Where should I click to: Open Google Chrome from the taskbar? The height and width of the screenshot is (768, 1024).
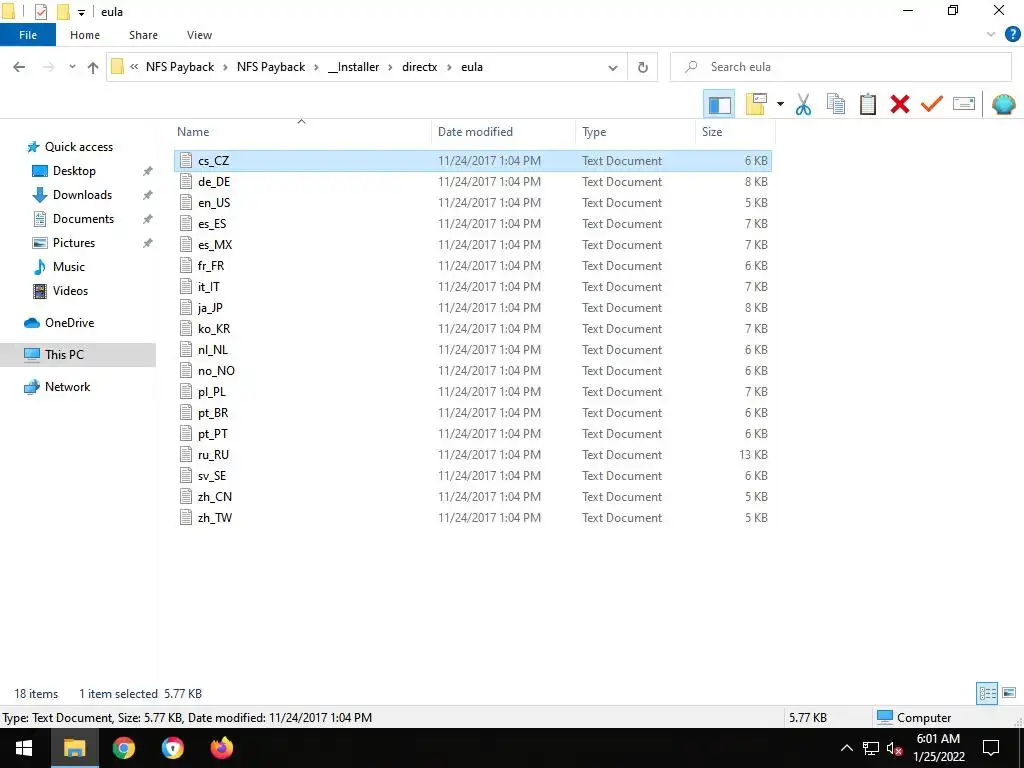point(123,748)
